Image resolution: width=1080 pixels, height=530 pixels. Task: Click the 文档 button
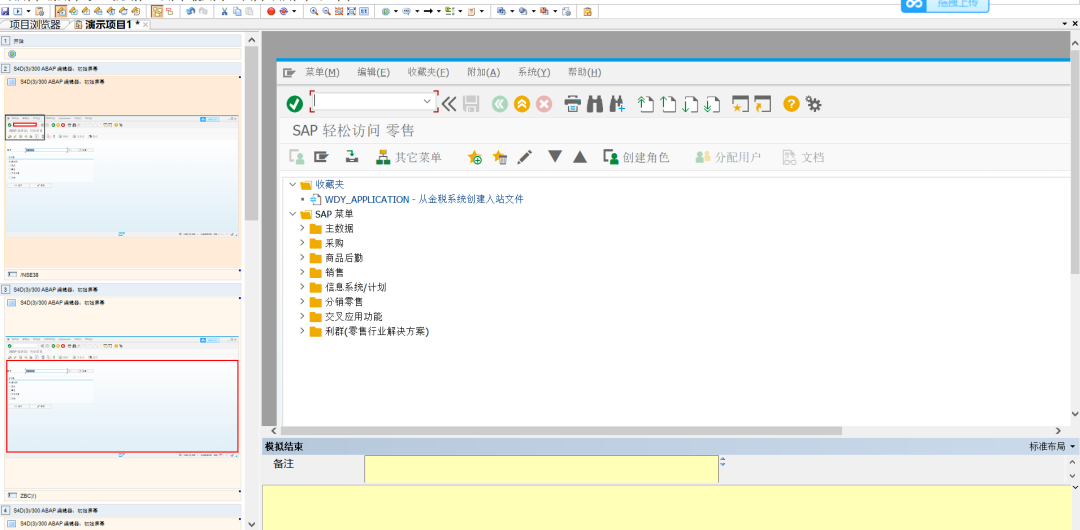click(803, 157)
